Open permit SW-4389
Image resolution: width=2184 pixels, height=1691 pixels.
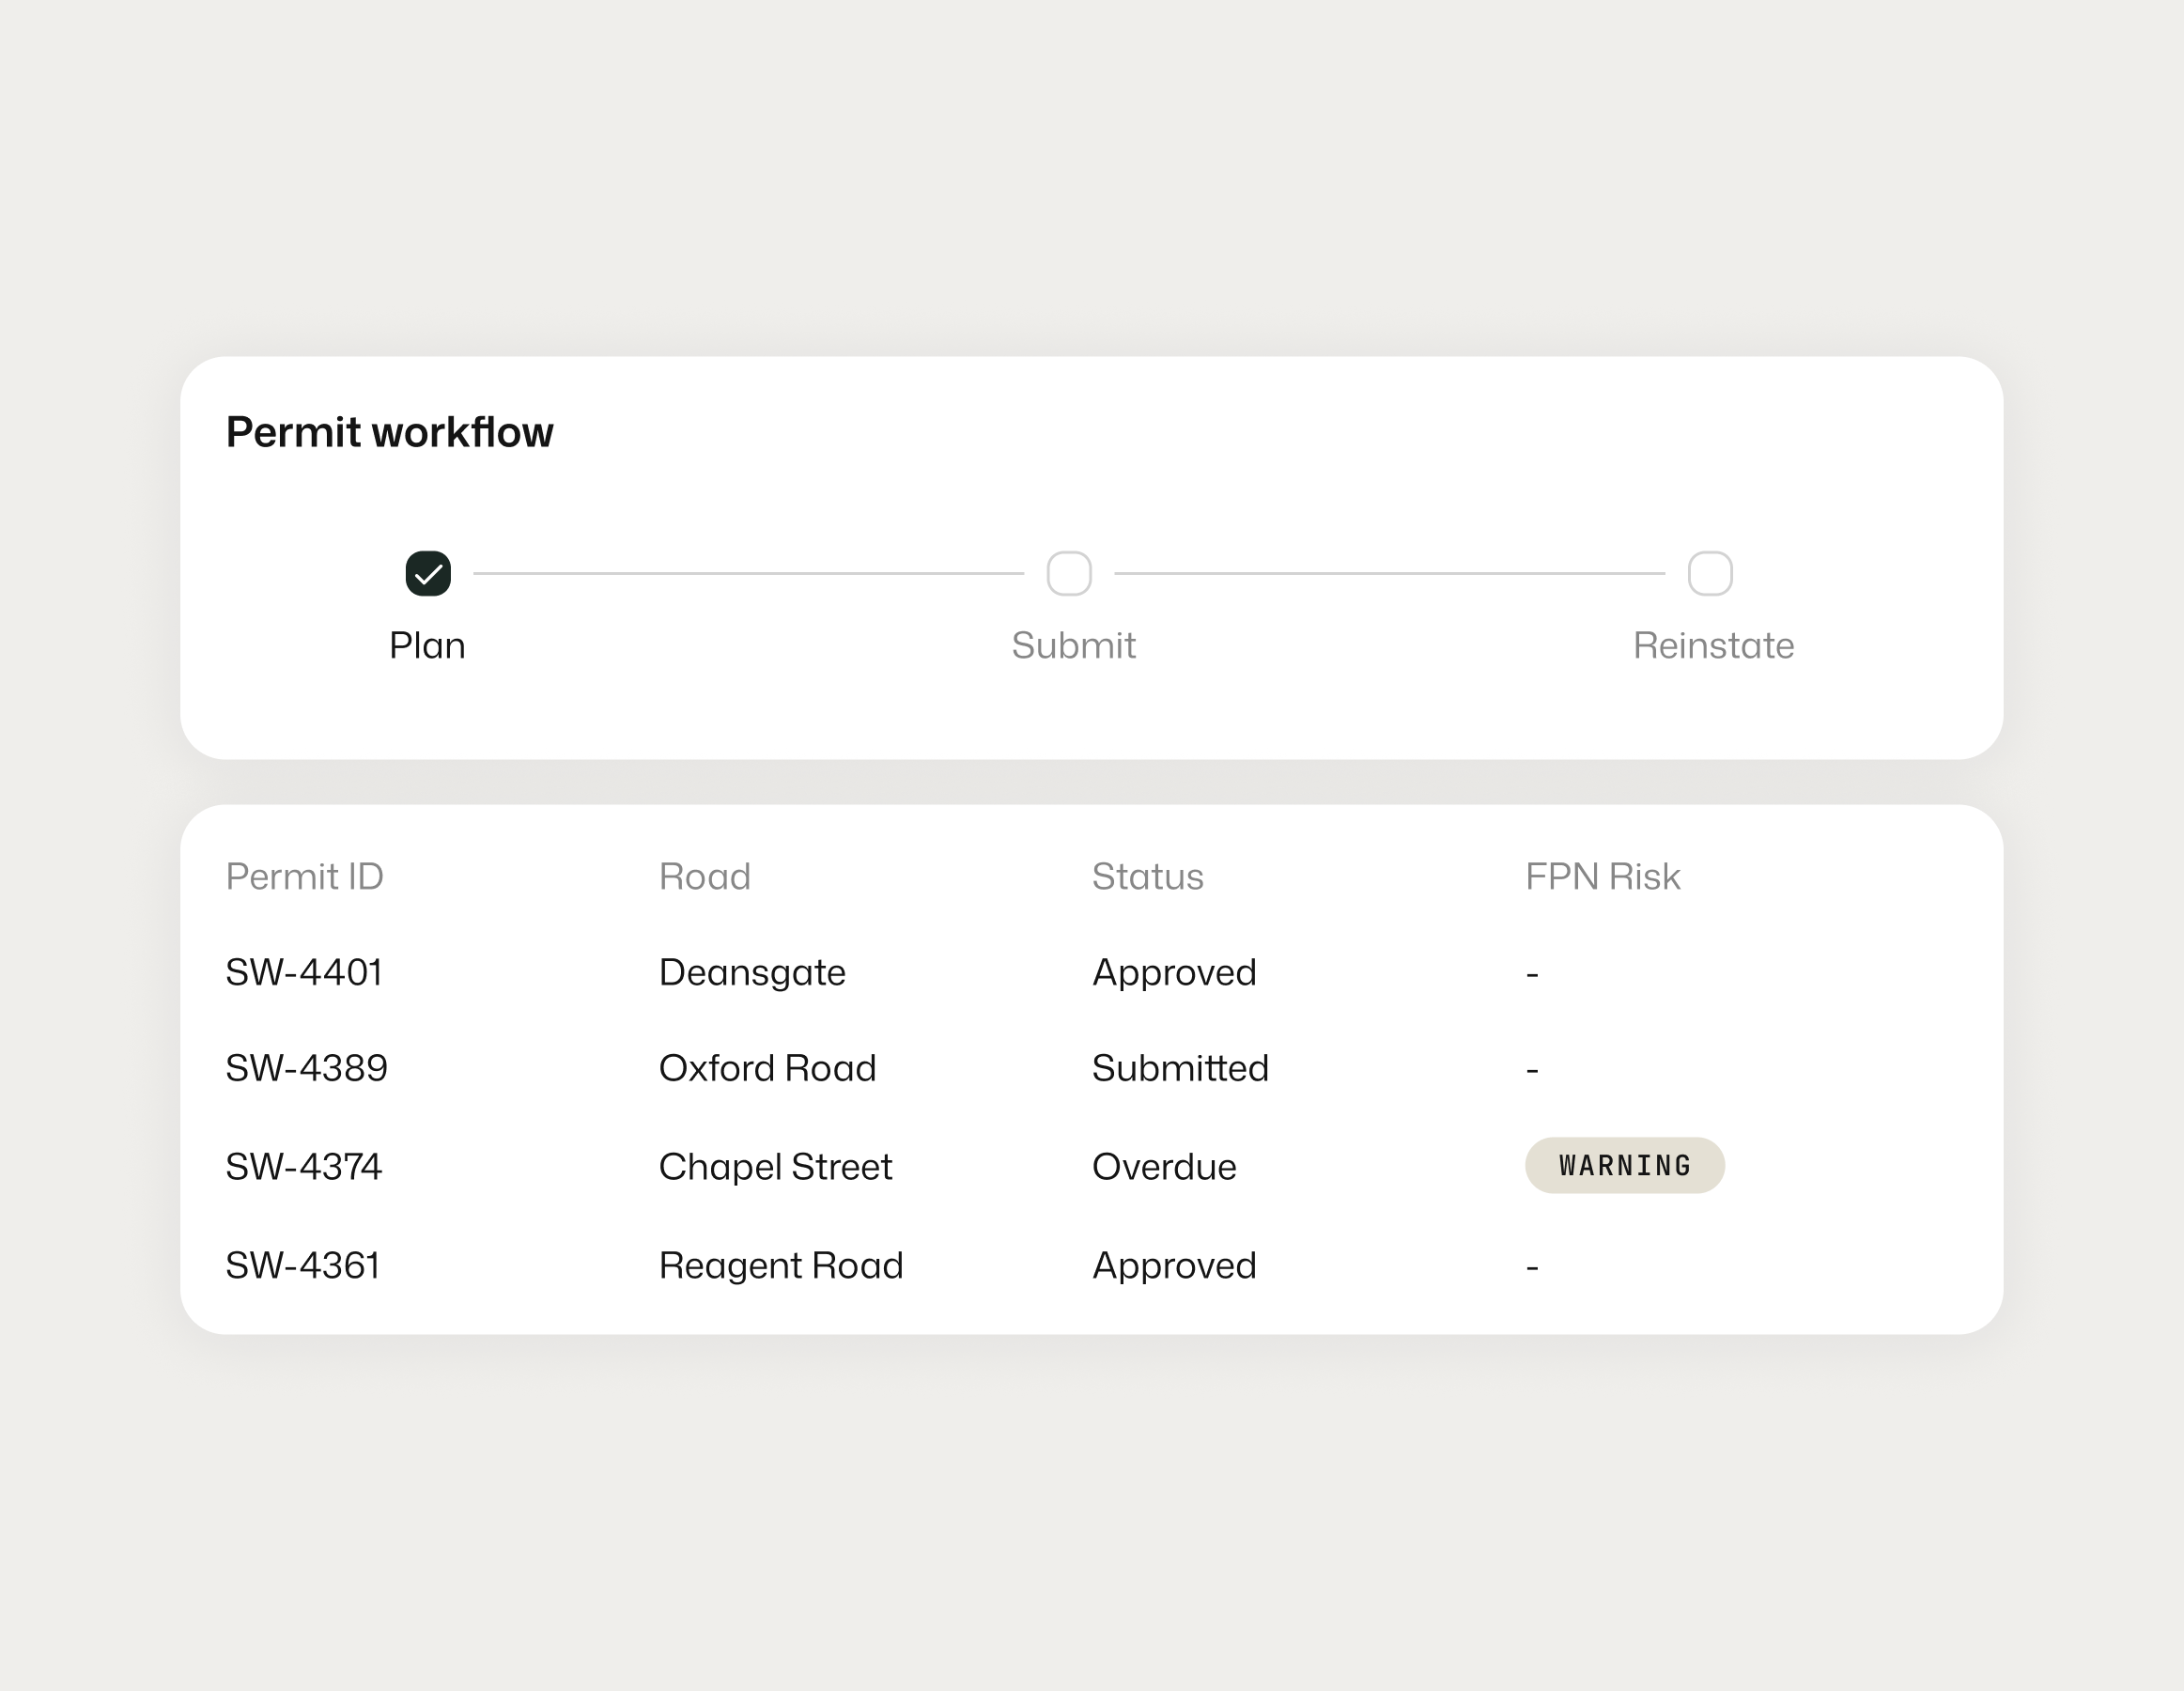coord(306,1069)
